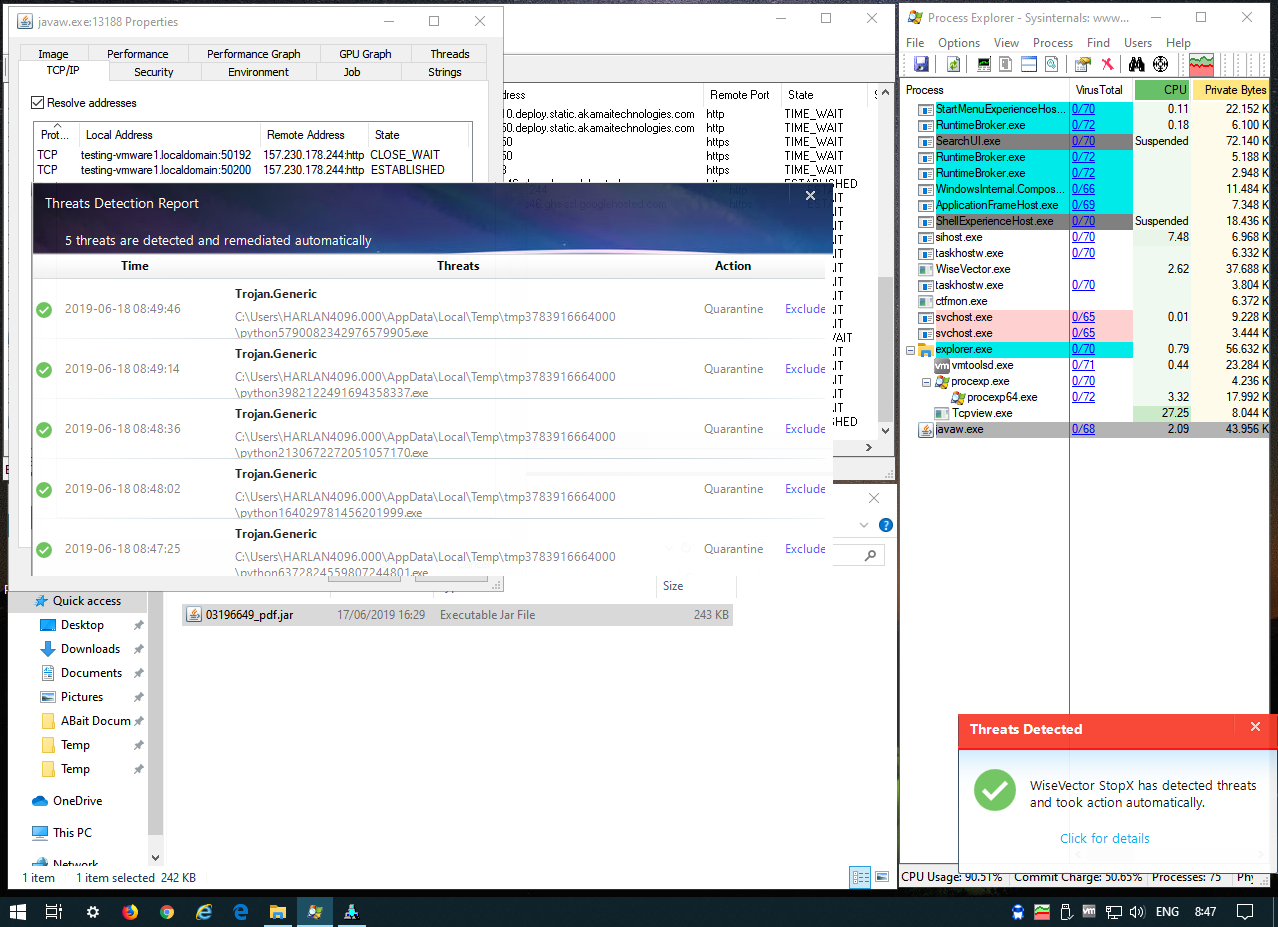The width and height of the screenshot is (1278, 927).
Task: Click the Protocol column sort arrow header
Action: click(57, 127)
